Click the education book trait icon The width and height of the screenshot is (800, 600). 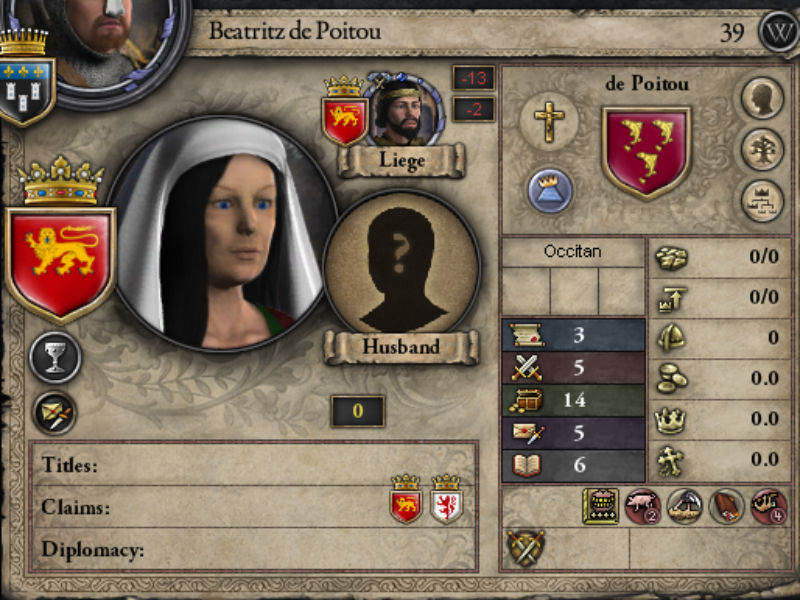pos(601,506)
